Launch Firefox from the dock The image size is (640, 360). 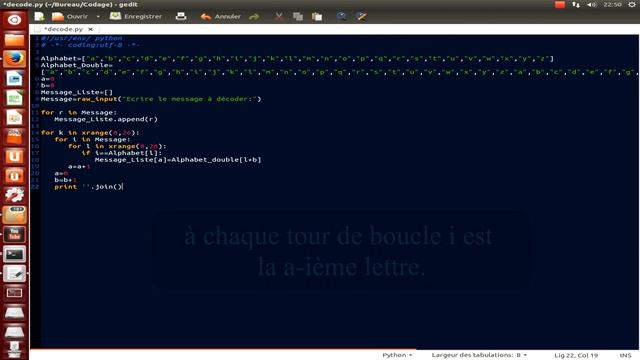click(x=14, y=59)
